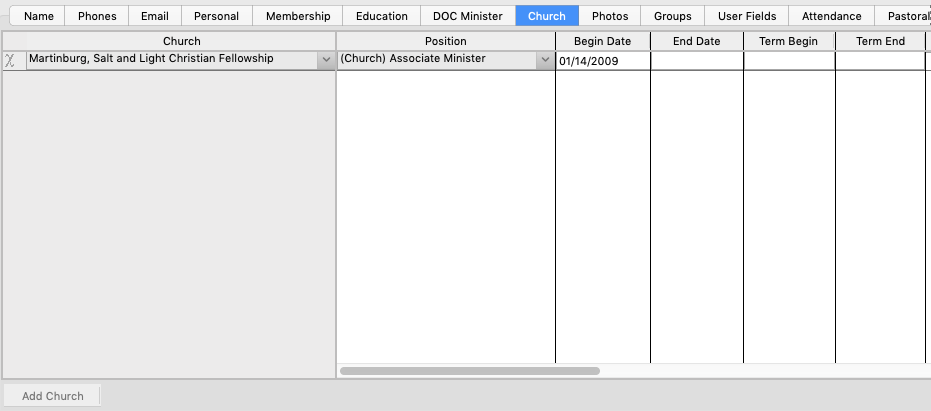This screenshot has width=931, height=411.
Task: Select the DOC Minister tab
Action: click(x=467, y=16)
